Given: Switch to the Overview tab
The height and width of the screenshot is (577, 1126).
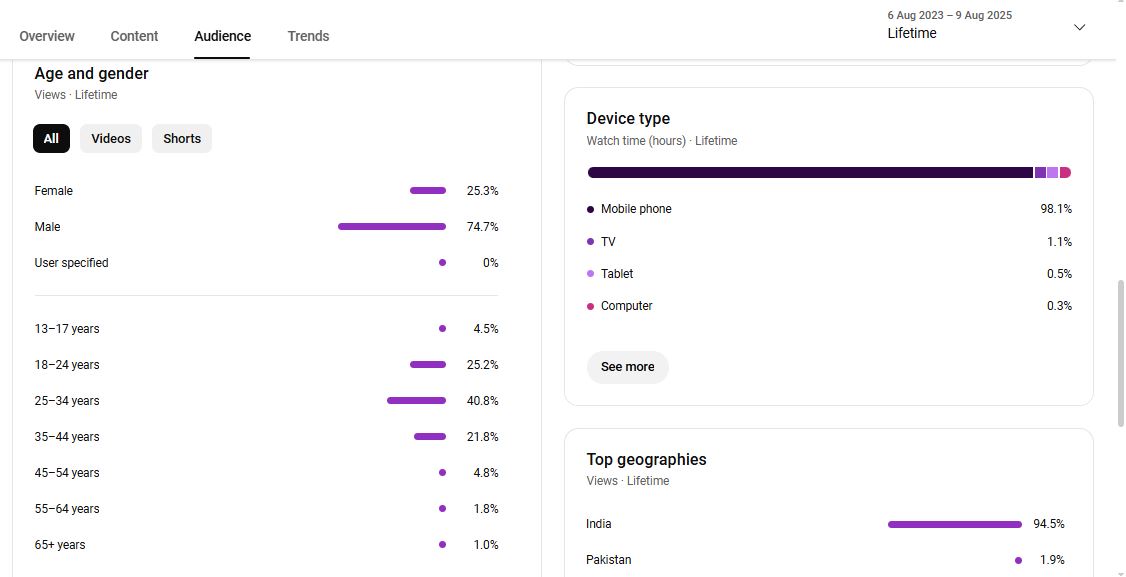Looking at the screenshot, I should click(47, 36).
